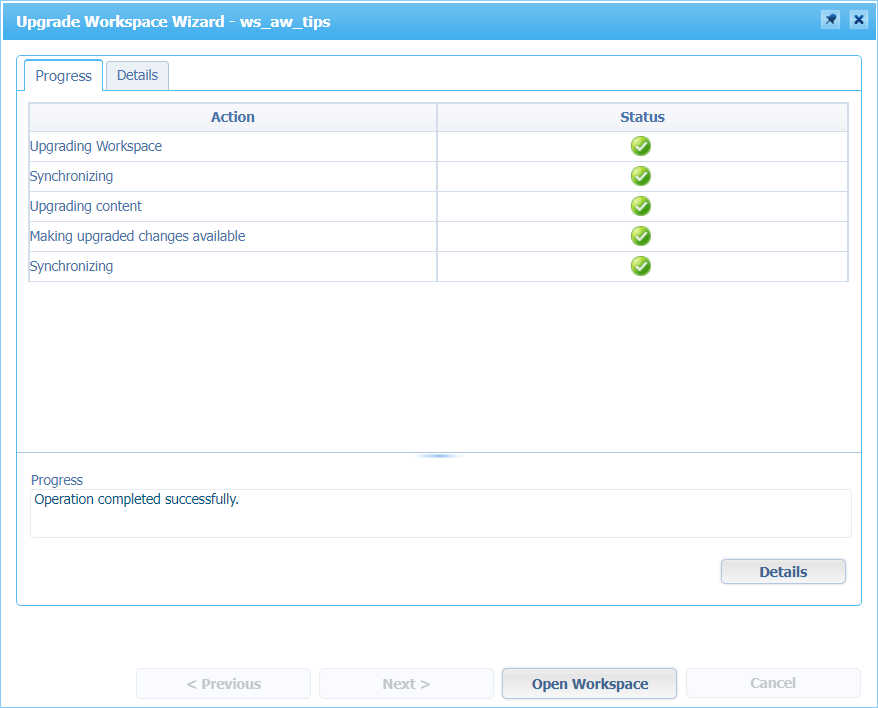878x708 pixels.
Task: Click the Action column header
Action: pos(232,117)
